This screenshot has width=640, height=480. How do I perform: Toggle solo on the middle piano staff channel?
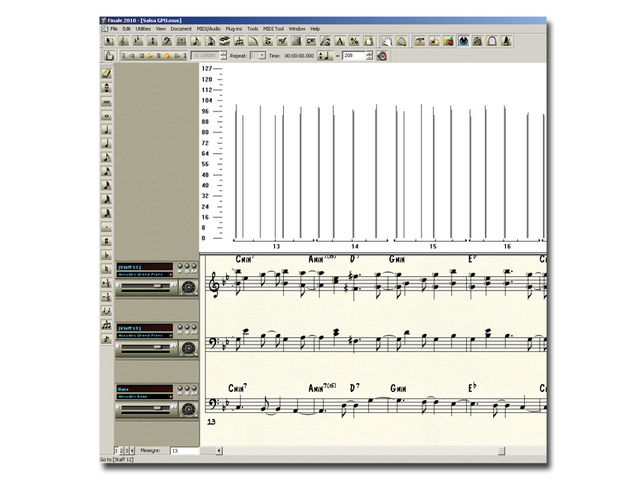coord(187,327)
